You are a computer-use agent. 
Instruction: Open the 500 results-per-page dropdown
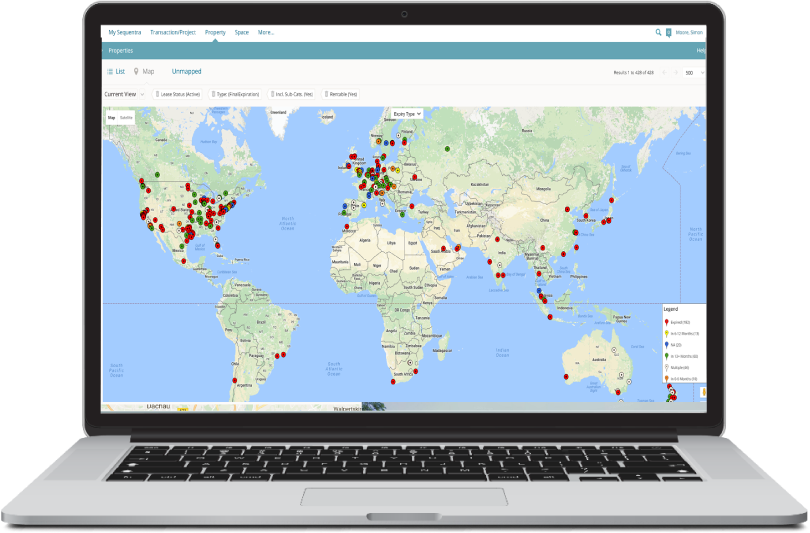(693, 73)
